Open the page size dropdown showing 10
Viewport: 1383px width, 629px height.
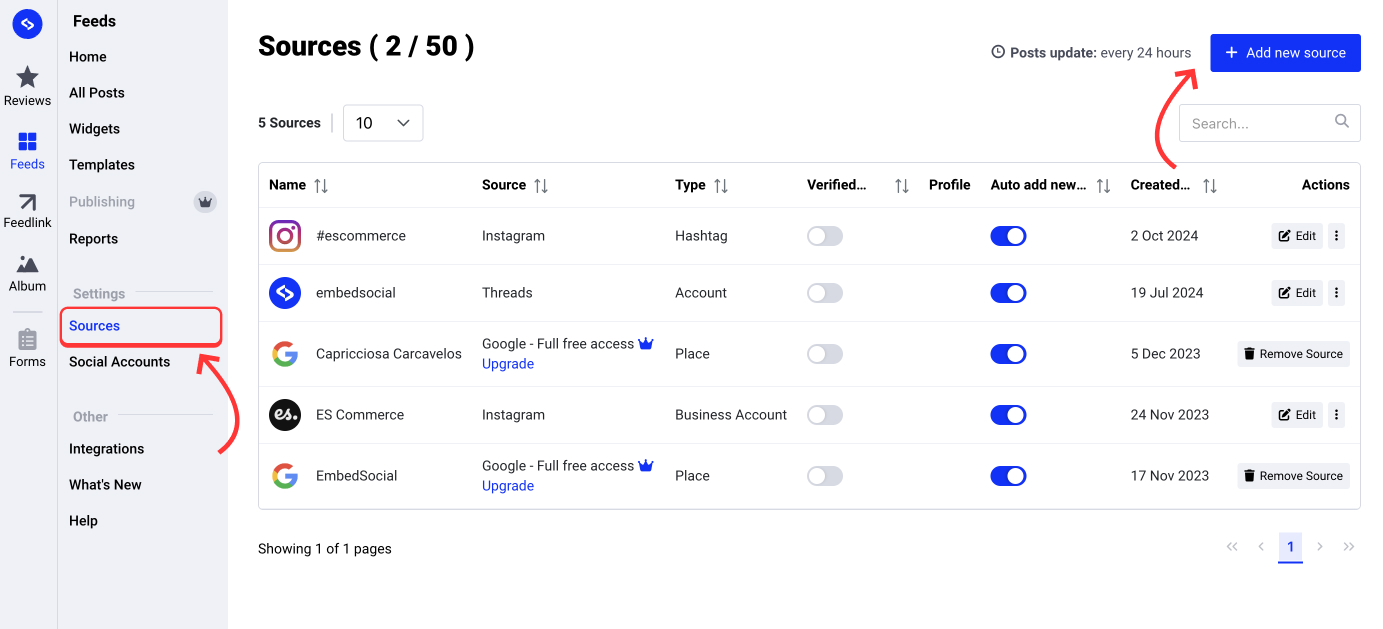383,122
